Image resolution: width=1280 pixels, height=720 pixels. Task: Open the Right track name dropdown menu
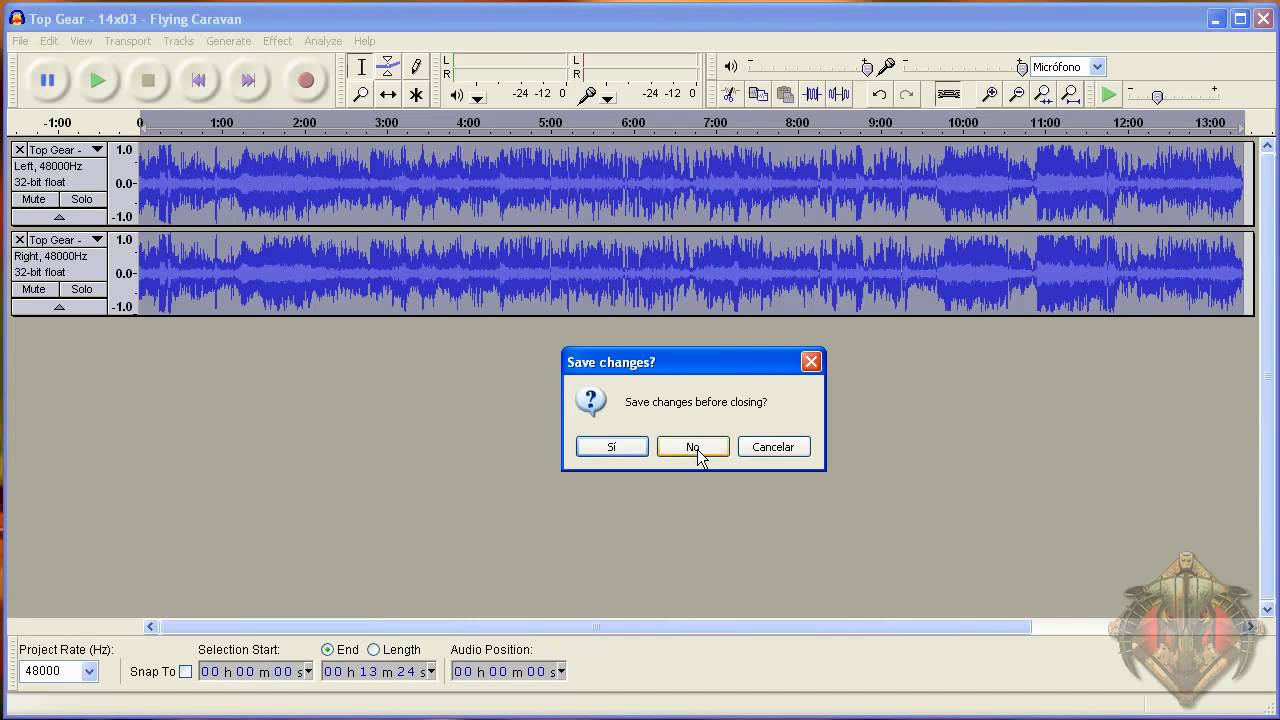click(x=97, y=240)
